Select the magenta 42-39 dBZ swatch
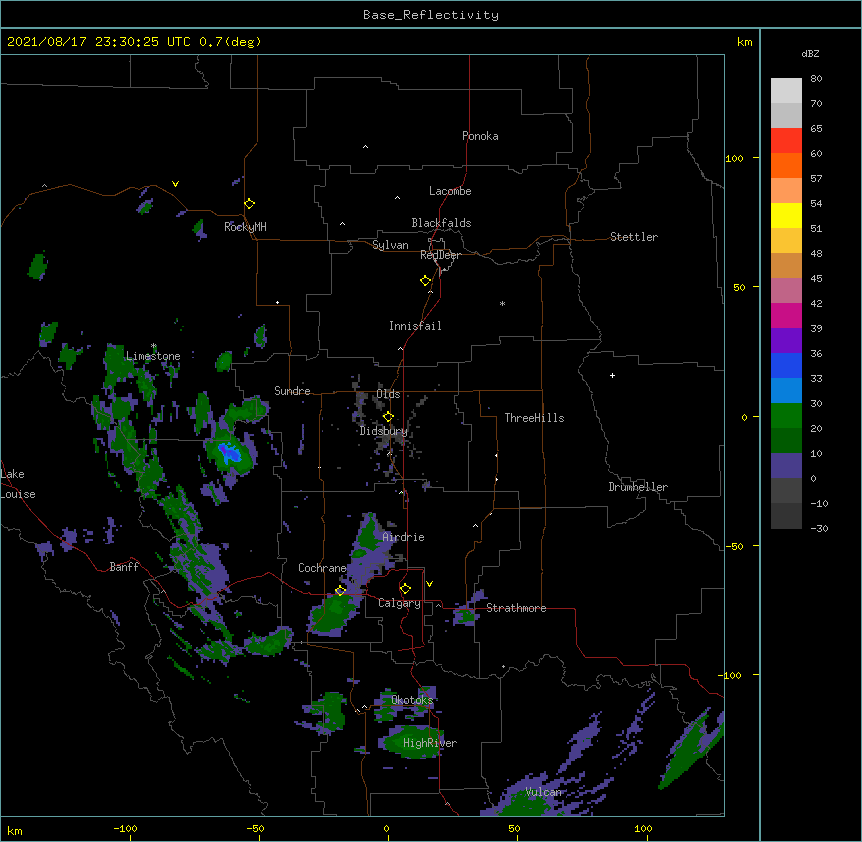862x842 pixels. tap(786, 316)
